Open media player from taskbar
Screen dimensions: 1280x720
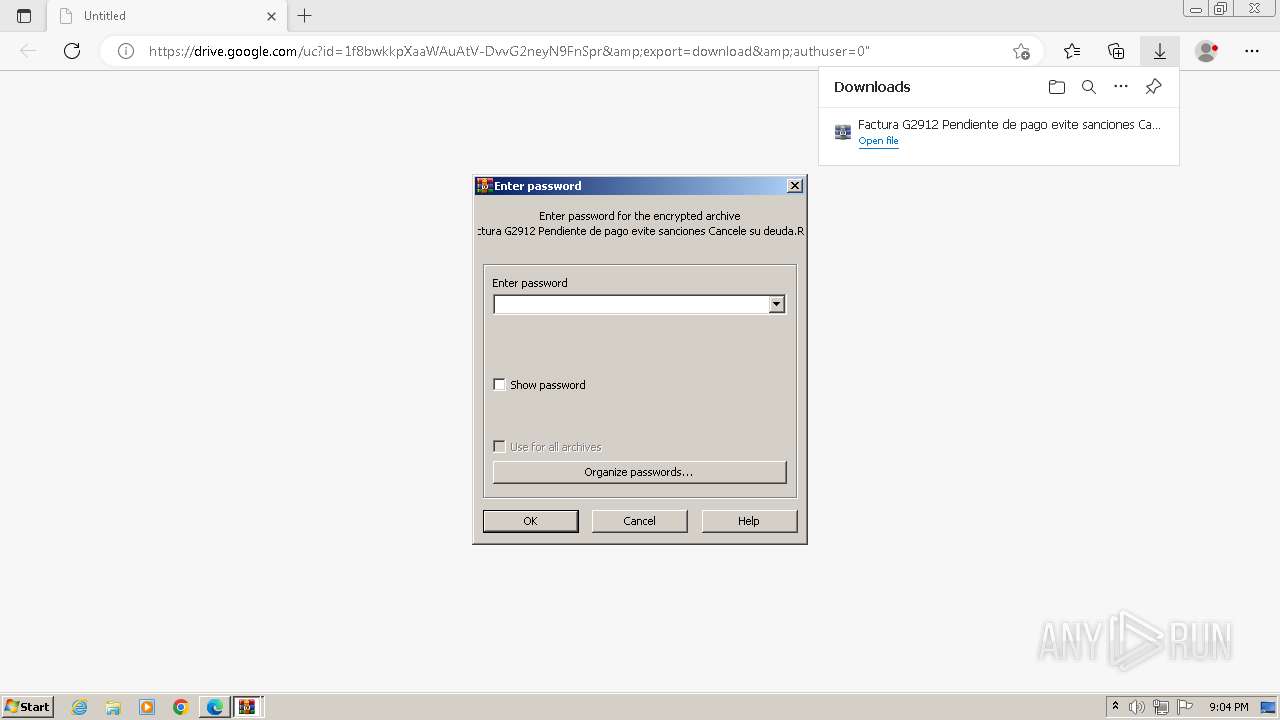147,707
